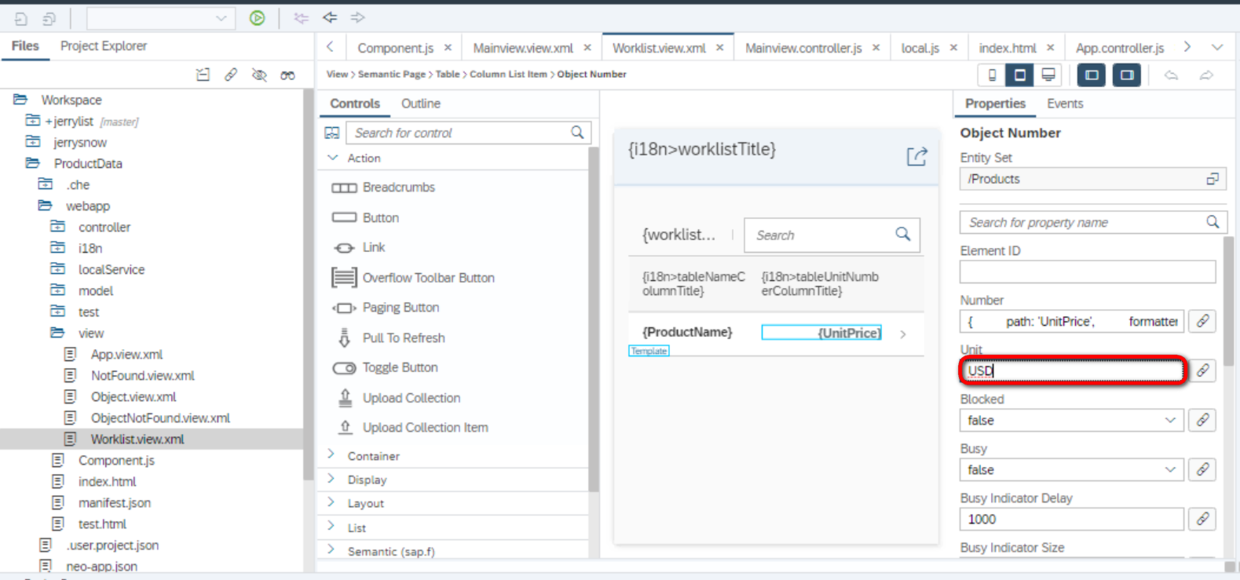1240x580 pixels.
Task: Click the redo arrow in layout editor
Action: click(x=1206, y=75)
